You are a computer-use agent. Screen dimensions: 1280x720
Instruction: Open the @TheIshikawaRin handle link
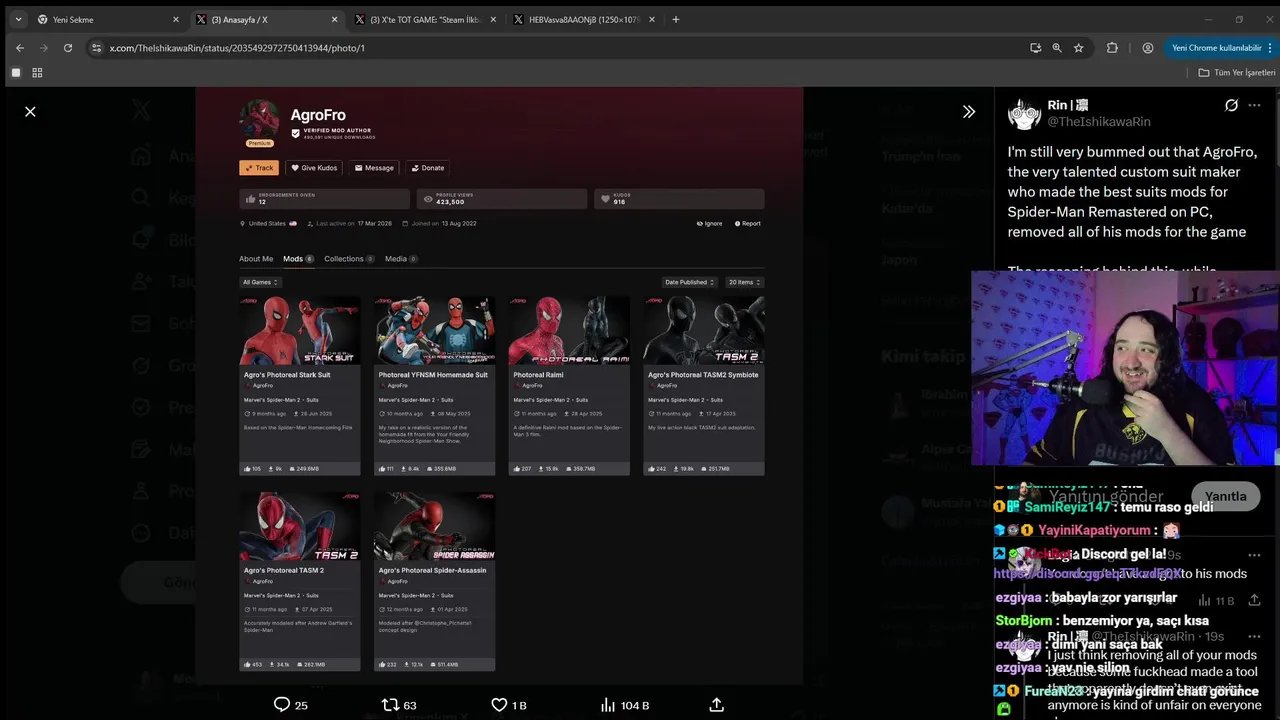pyautogui.click(x=1099, y=122)
